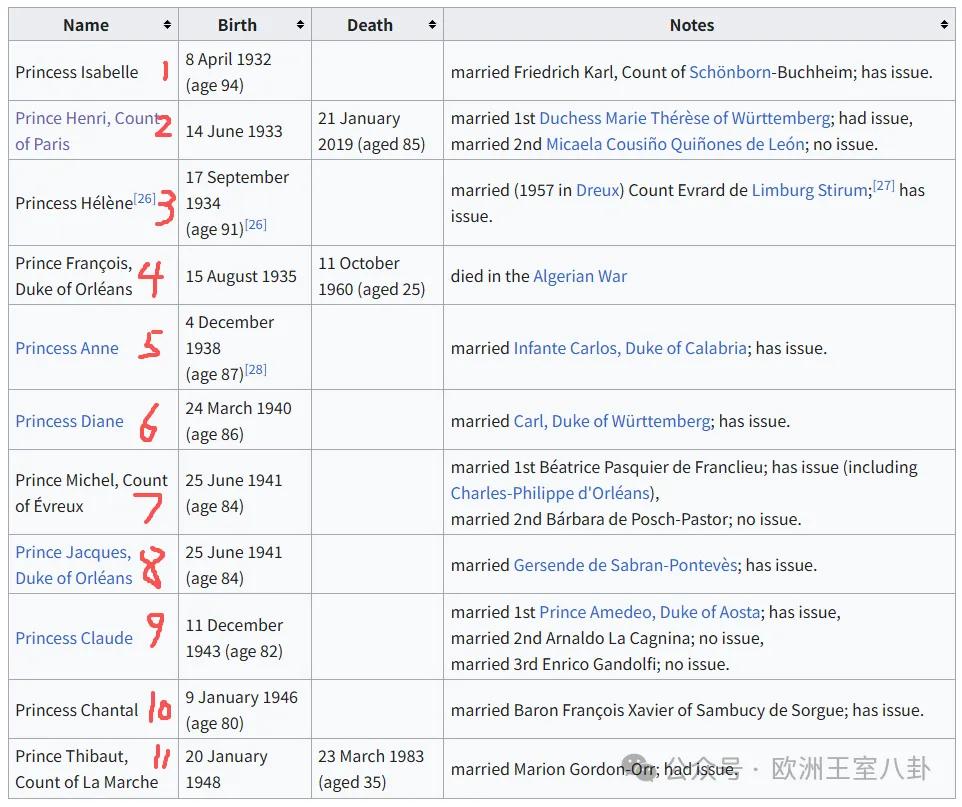Select 'married Marion Gordon-Orr' note
Image resolution: width=962 pixels, height=807 pixels.
(552, 769)
